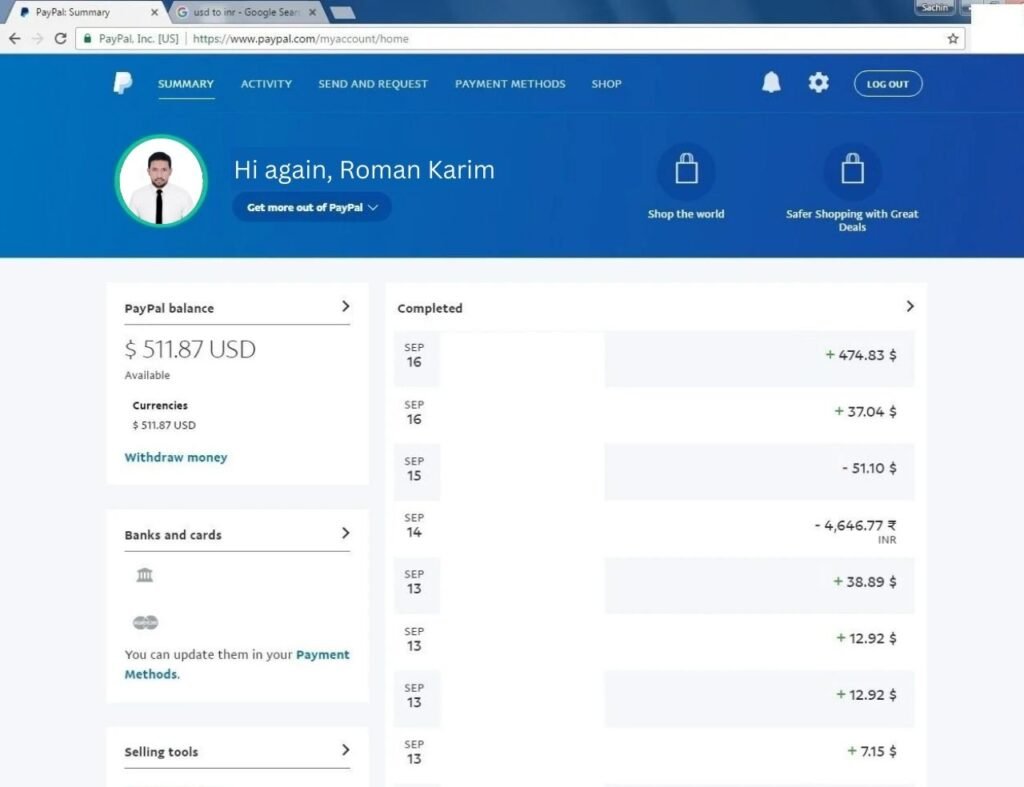The image size is (1024, 787).
Task: Click the Shop the world label
Action: [x=686, y=214]
